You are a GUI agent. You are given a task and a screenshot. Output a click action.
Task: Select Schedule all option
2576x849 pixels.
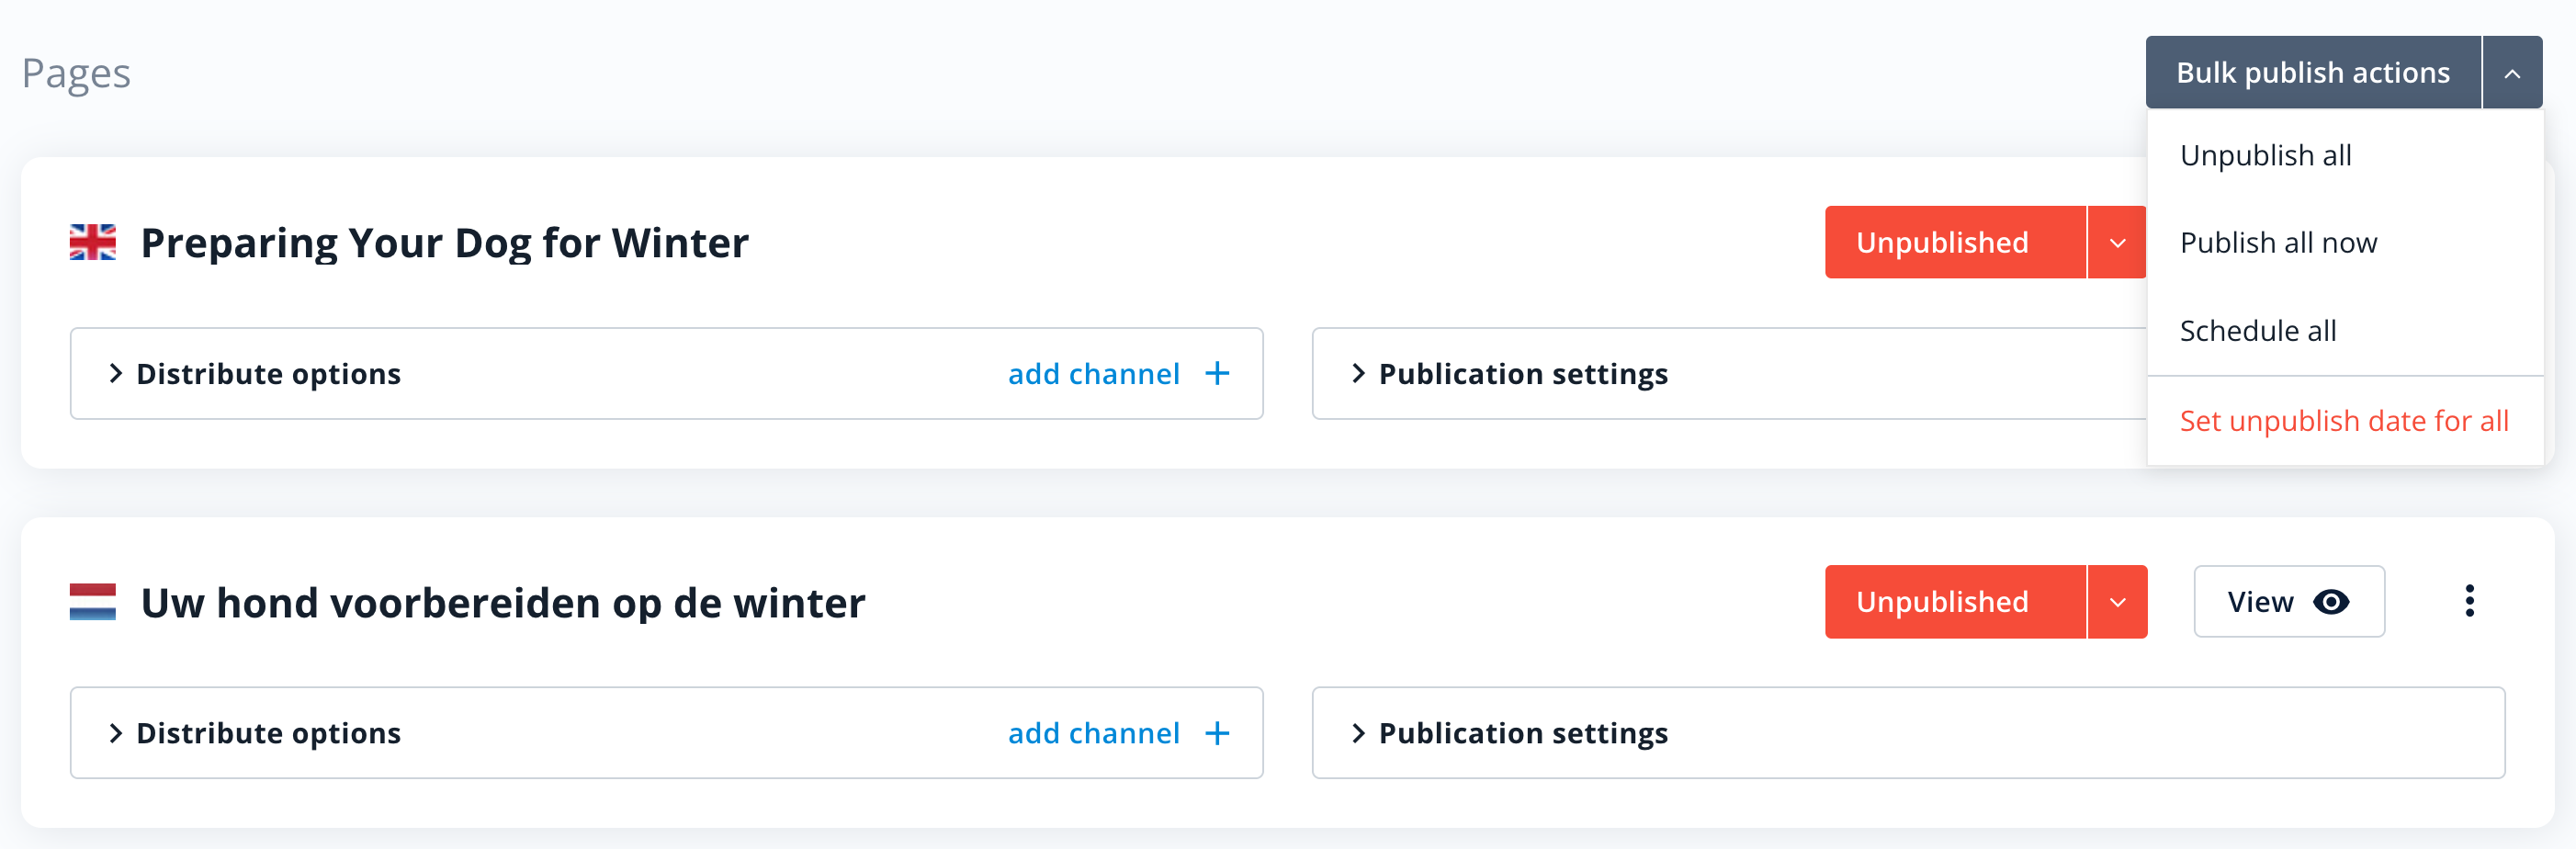[2257, 331]
